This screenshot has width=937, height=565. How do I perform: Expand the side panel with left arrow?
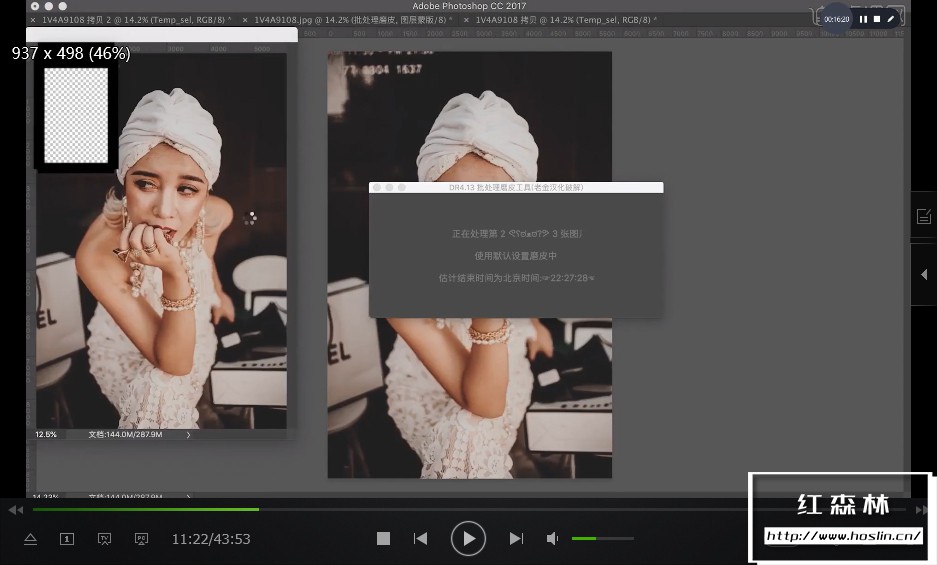coord(924,274)
